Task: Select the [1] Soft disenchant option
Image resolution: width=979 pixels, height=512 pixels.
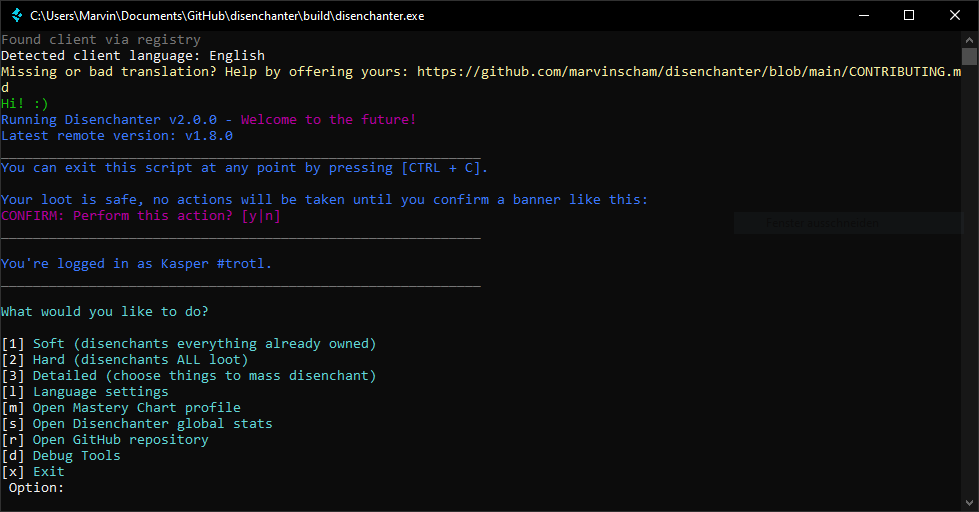Action: pyautogui.click(x=188, y=344)
